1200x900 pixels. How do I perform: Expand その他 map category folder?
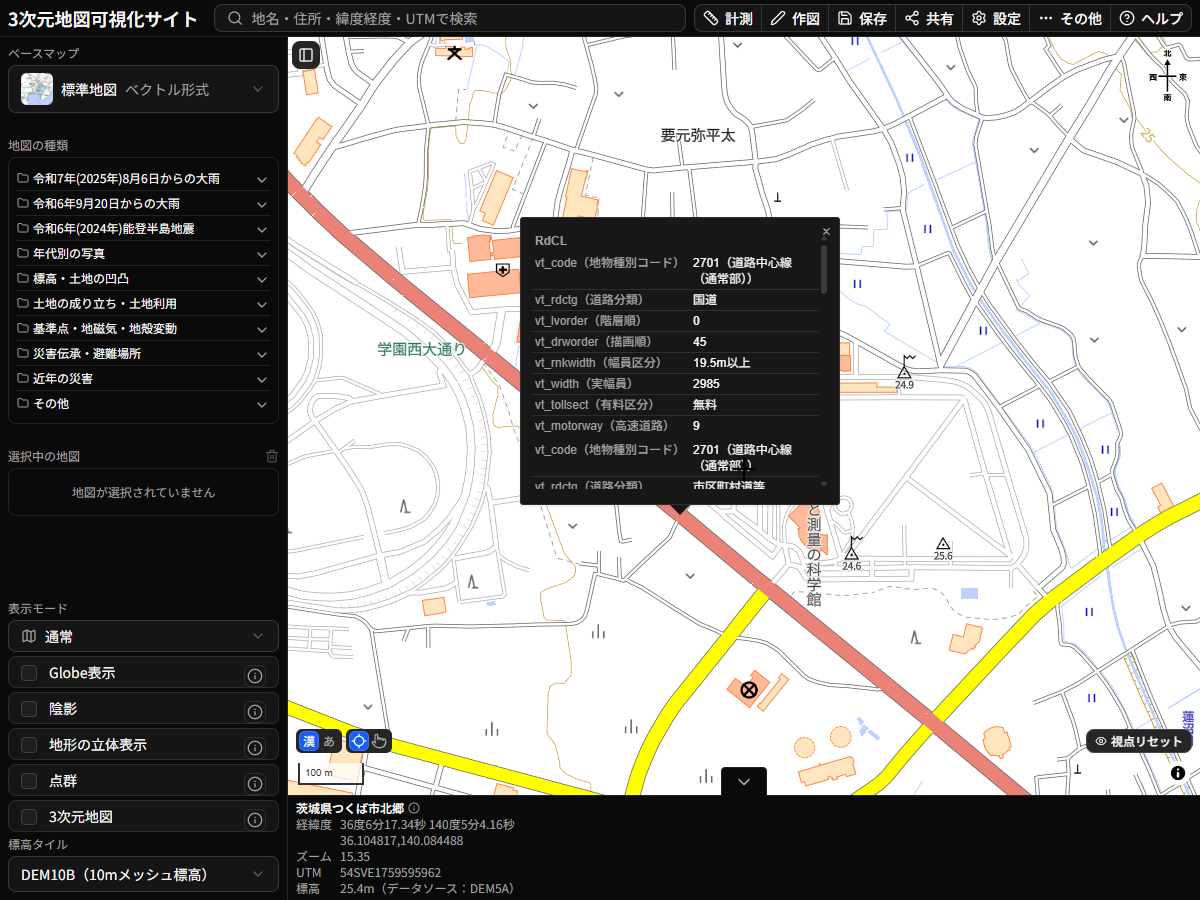[143, 404]
